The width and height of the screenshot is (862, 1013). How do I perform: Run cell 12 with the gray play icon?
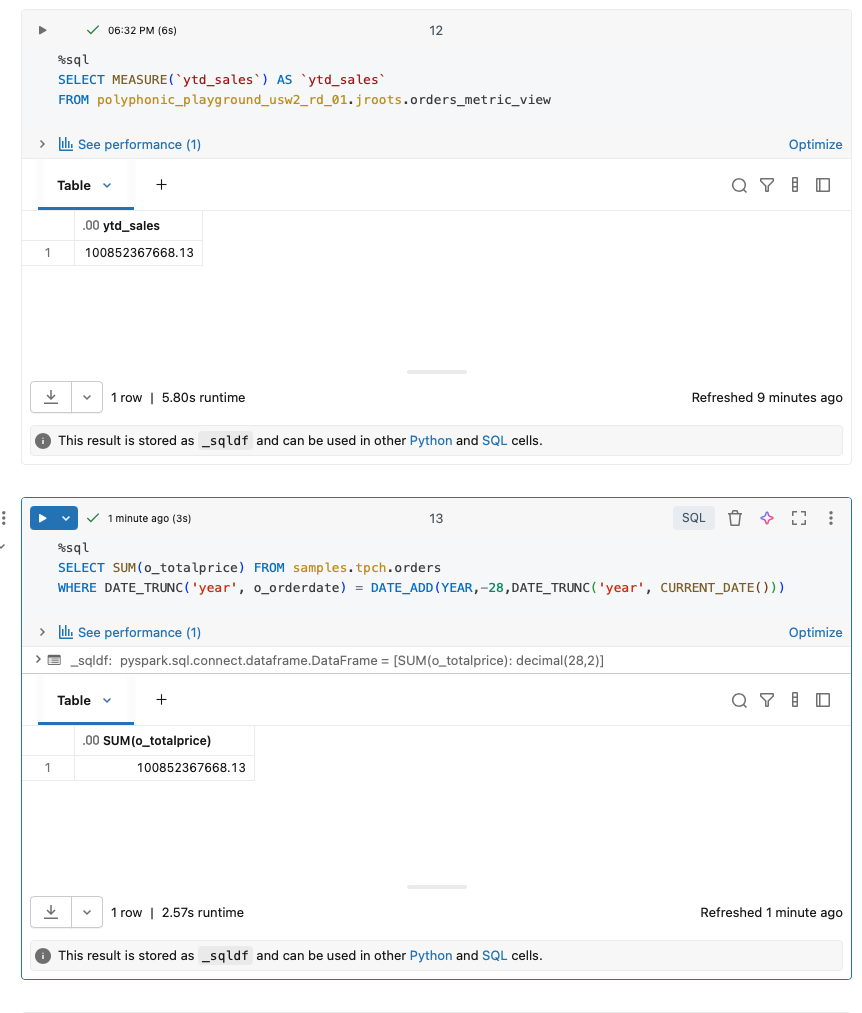coord(43,30)
